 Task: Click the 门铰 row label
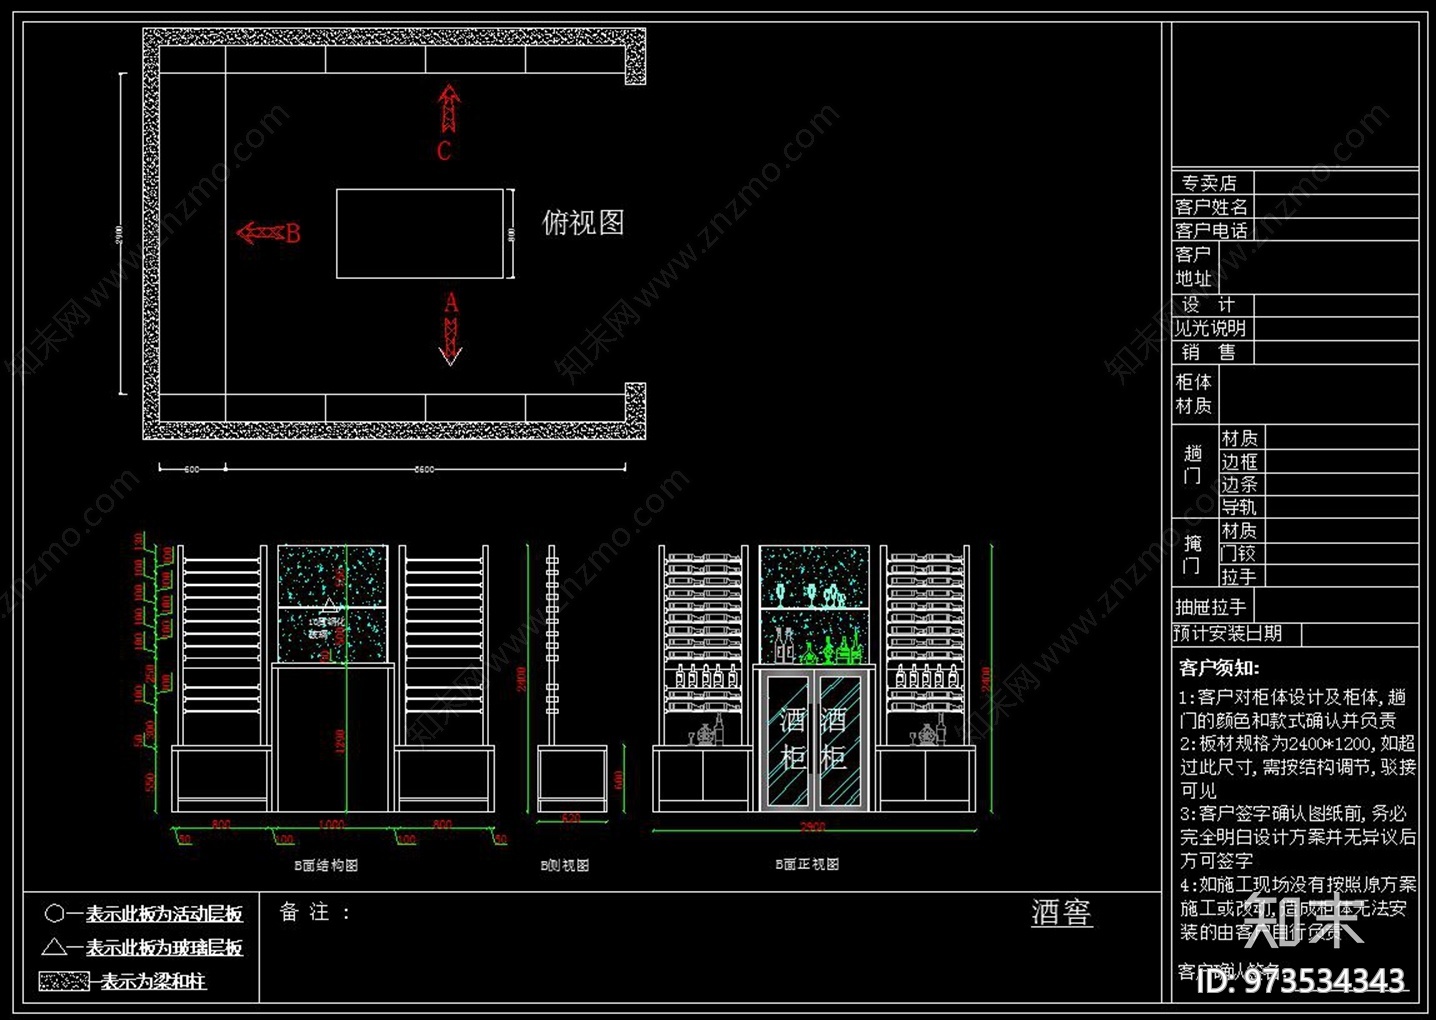point(1239,553)
